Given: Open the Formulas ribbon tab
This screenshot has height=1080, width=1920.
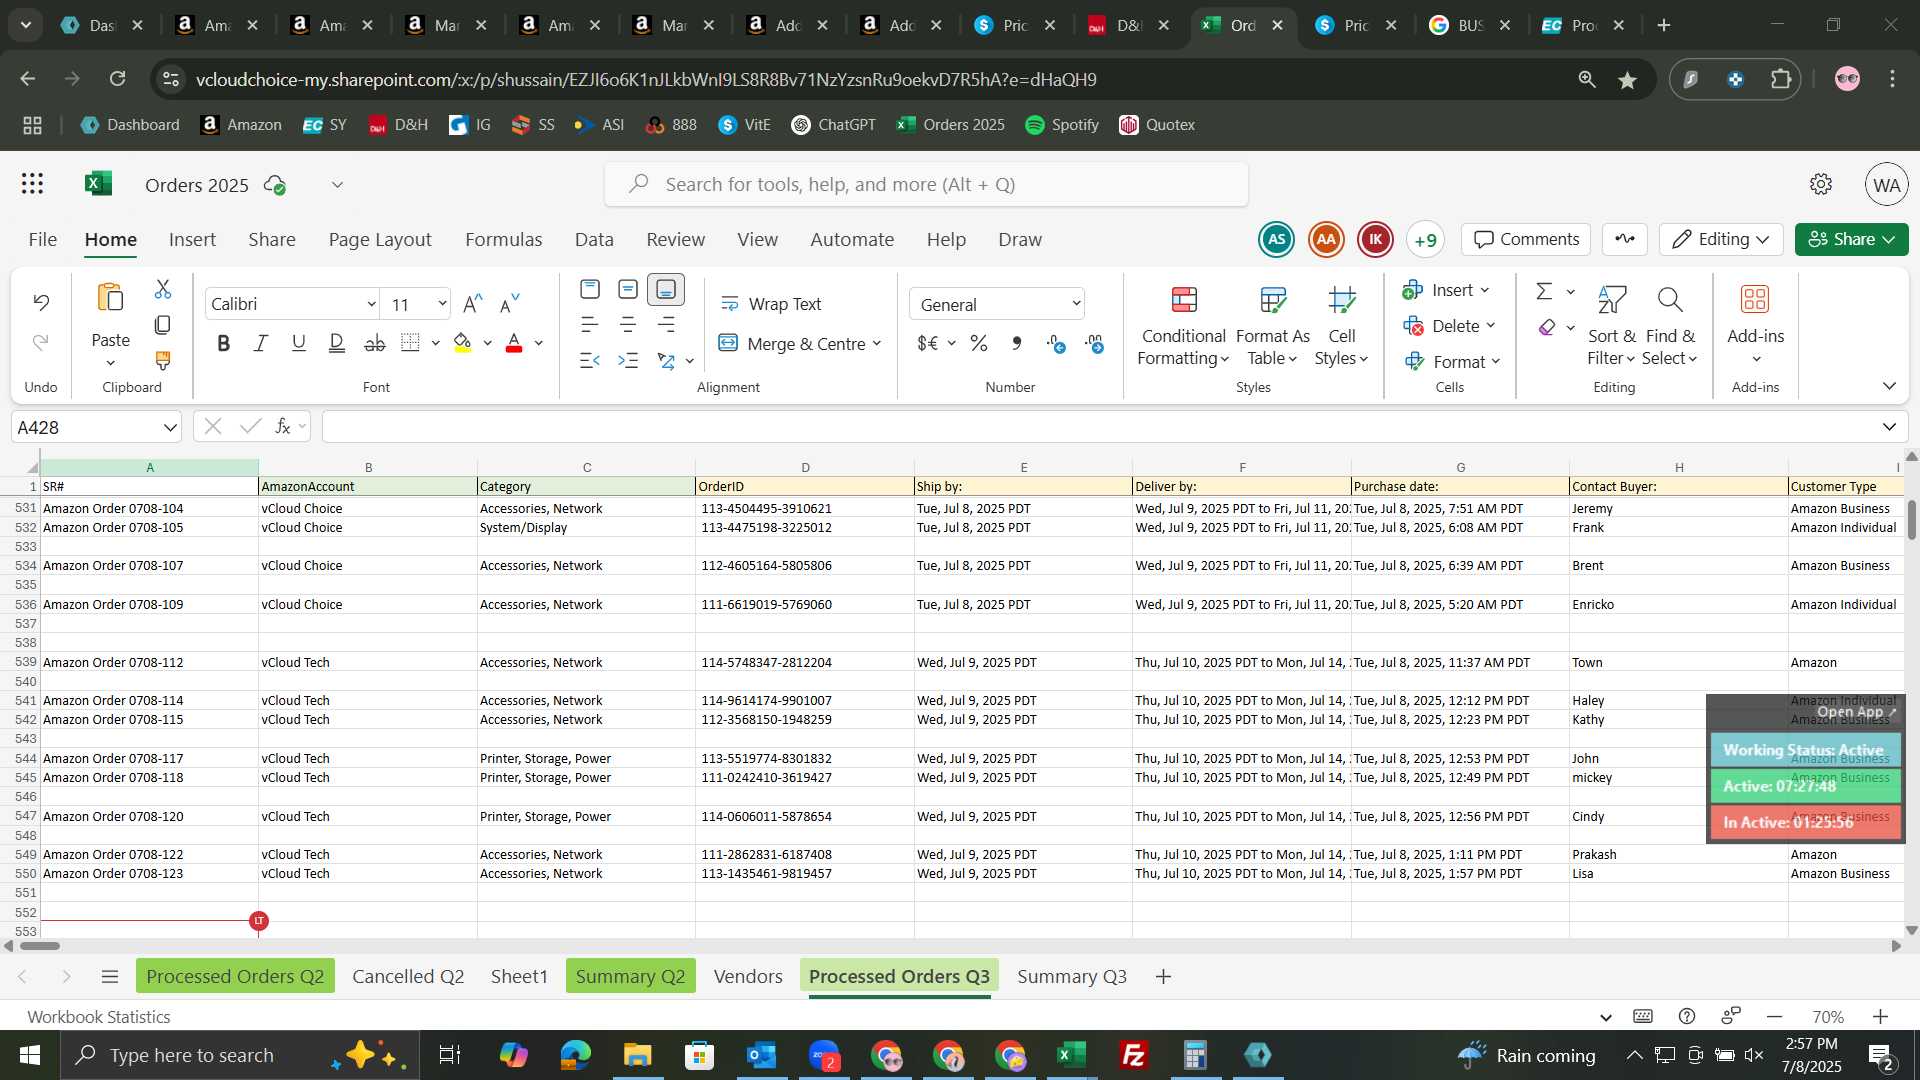Looking at the screenshot, I should (x=503, y=240).
